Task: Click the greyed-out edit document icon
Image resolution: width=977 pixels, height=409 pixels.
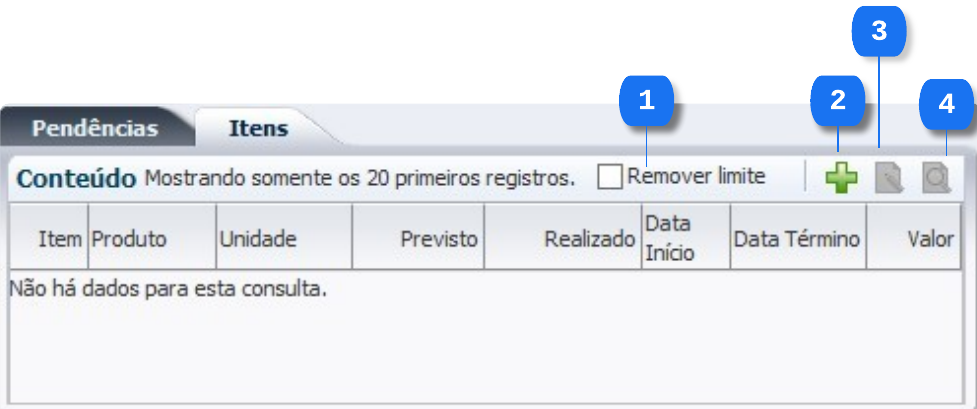Action: 890,178
